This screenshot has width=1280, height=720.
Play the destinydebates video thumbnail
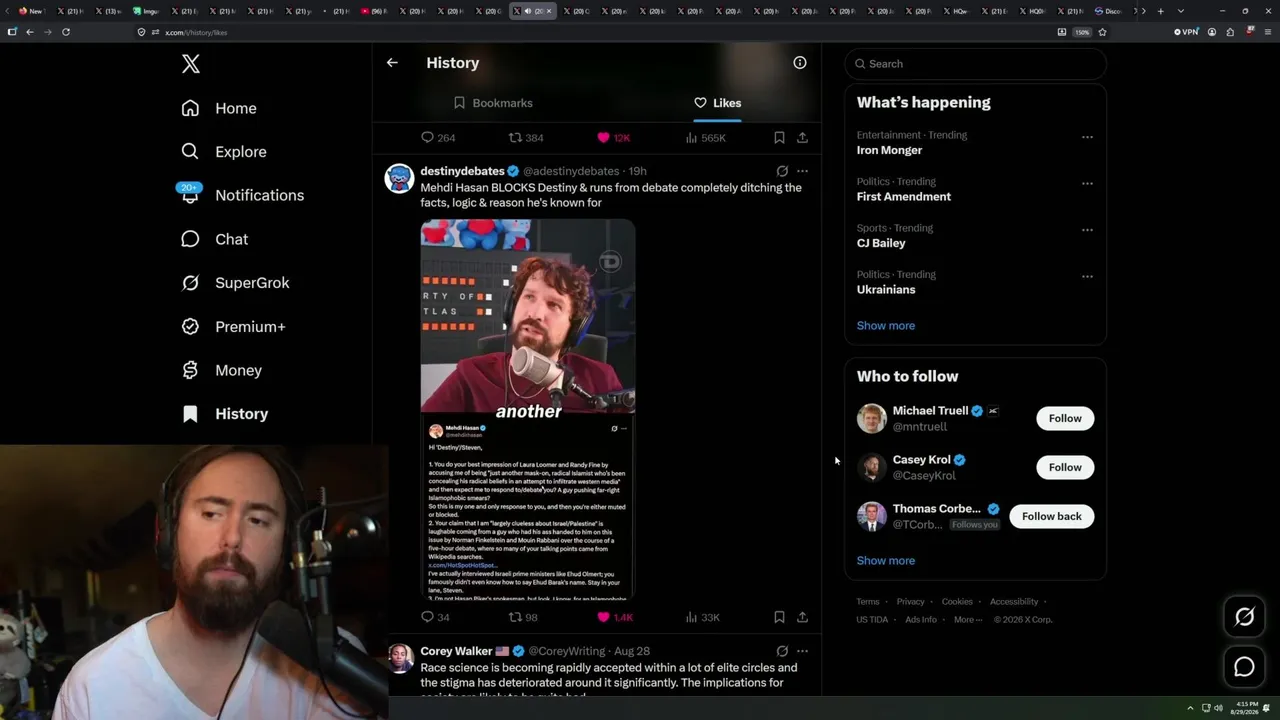tap(528, 409)
